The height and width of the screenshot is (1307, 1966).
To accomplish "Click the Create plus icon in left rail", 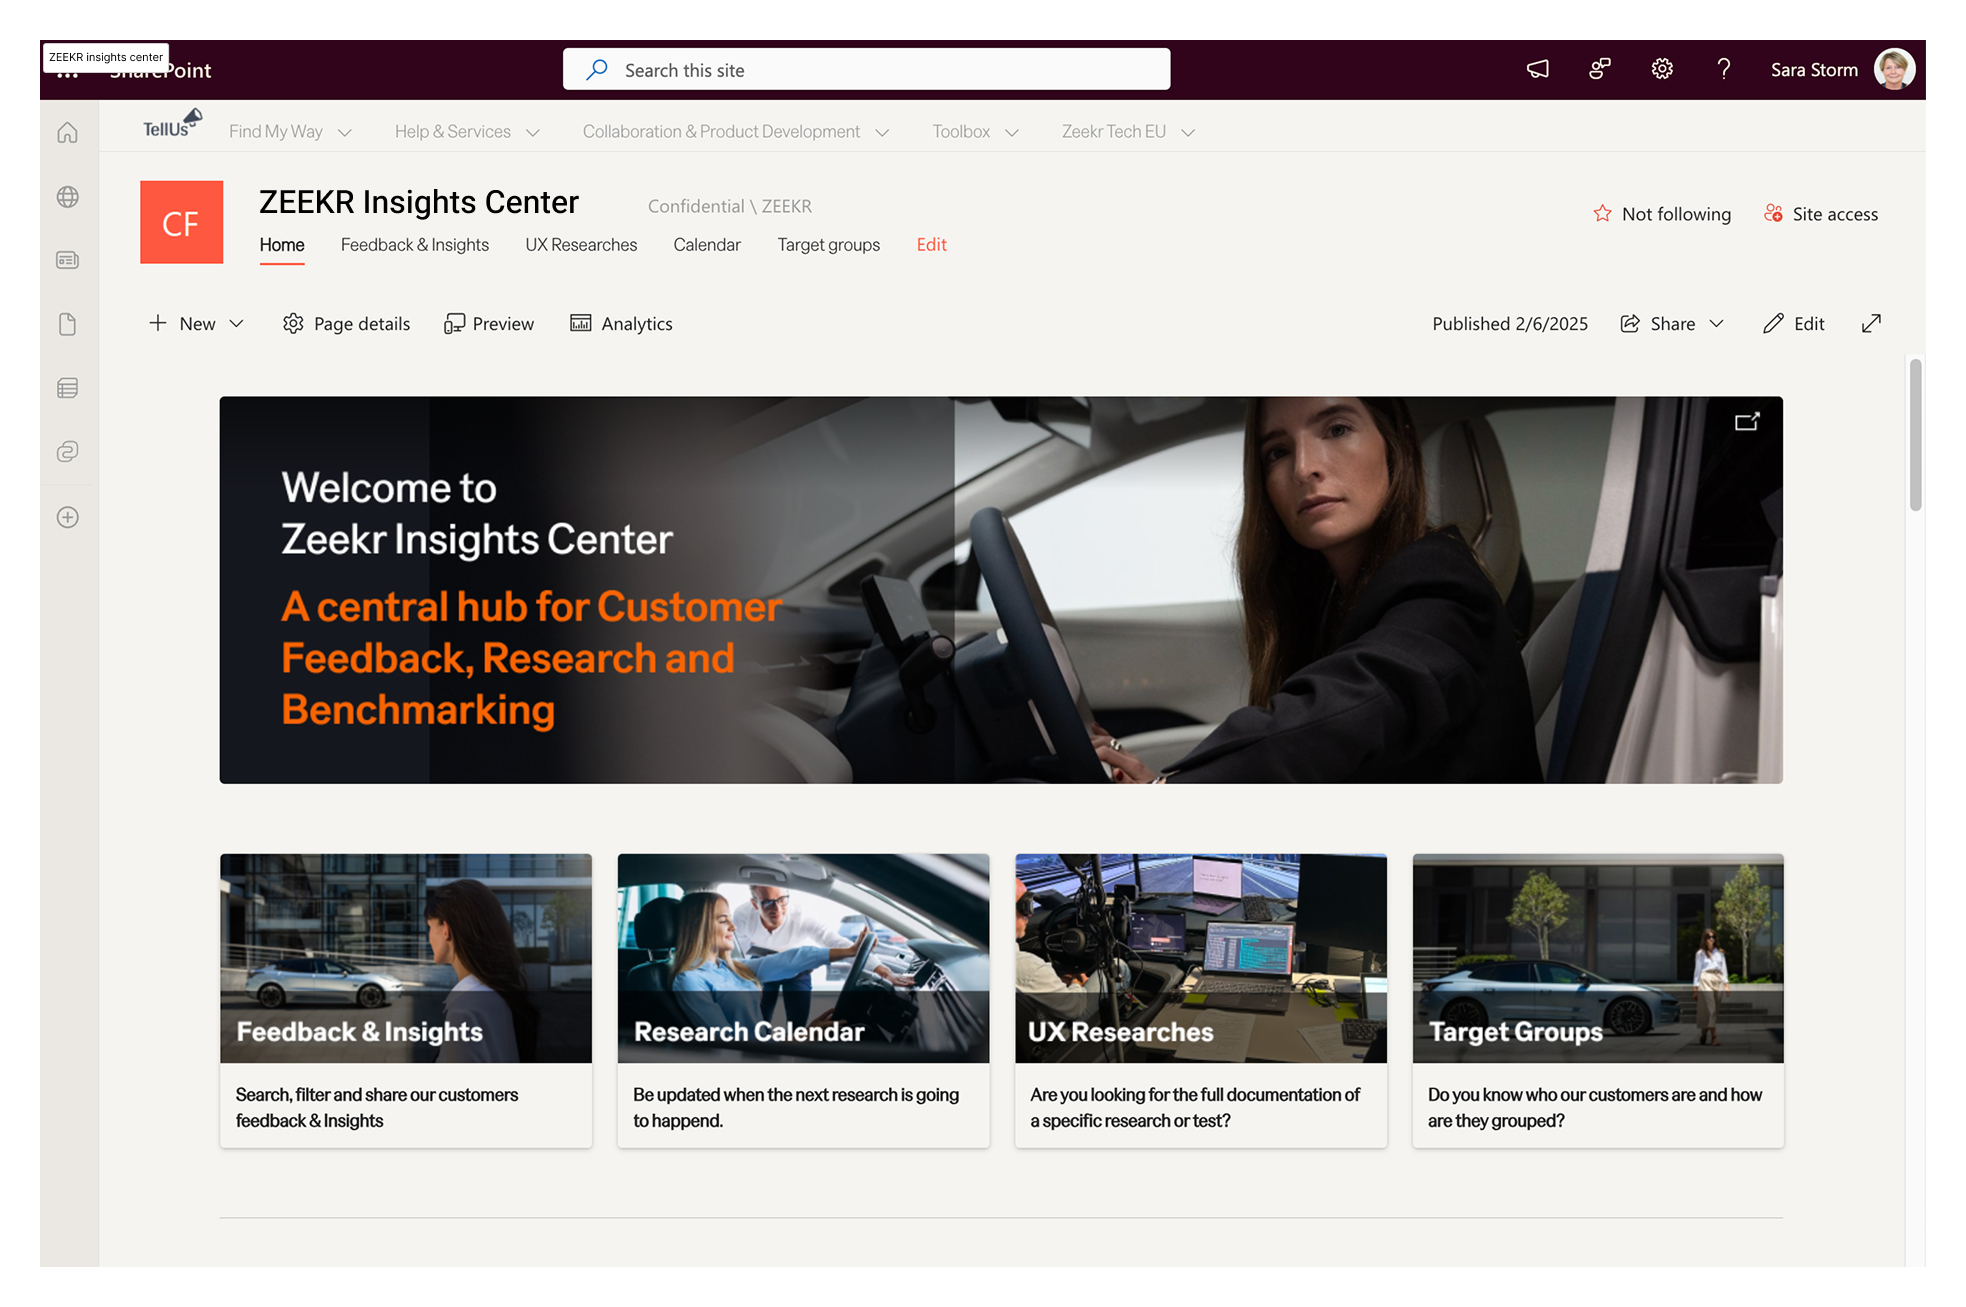I will [68, 517].
